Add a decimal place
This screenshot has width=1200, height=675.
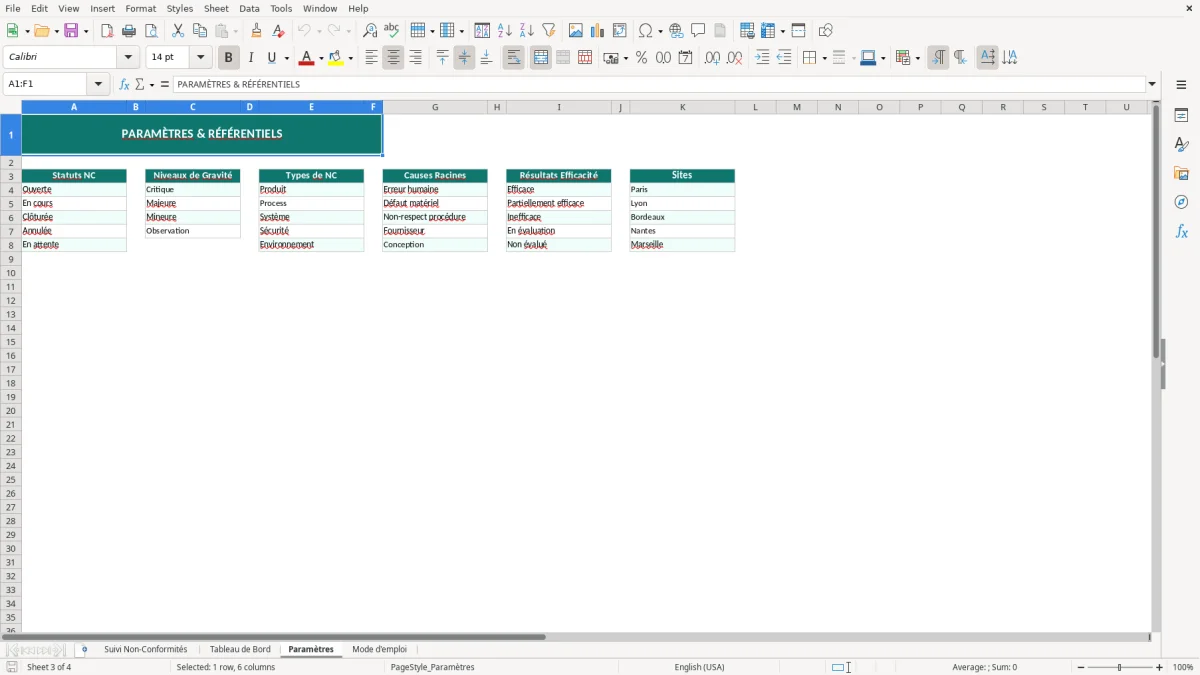712,58
